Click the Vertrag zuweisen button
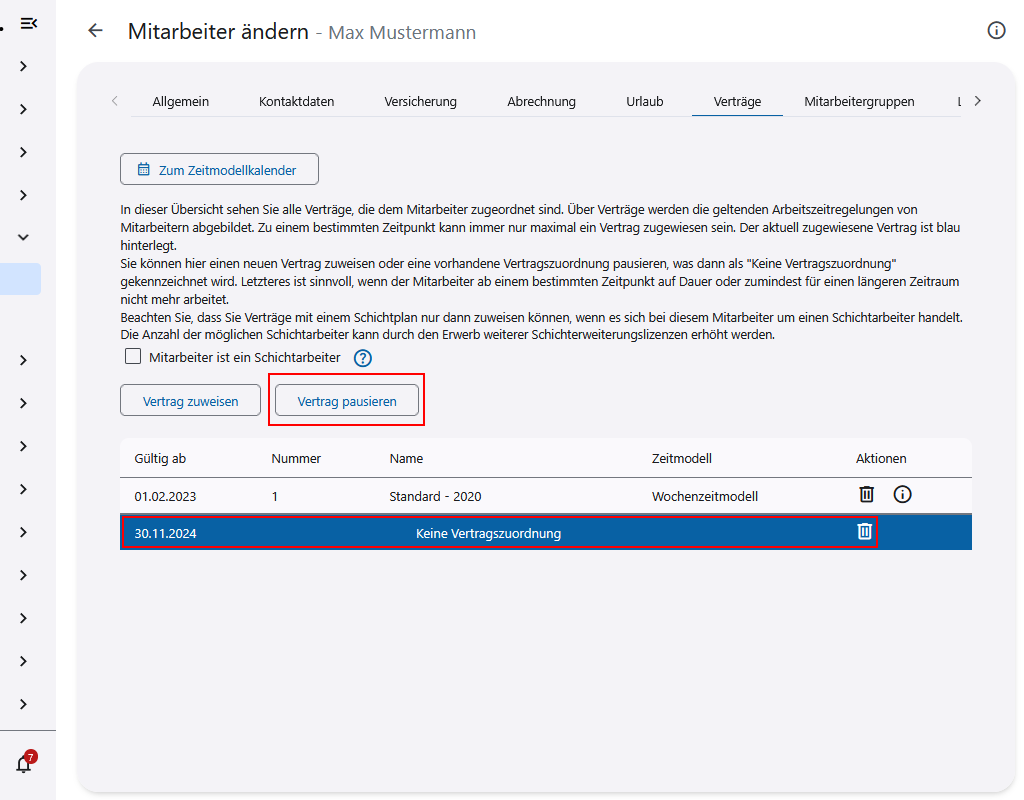 click(190, 401)
